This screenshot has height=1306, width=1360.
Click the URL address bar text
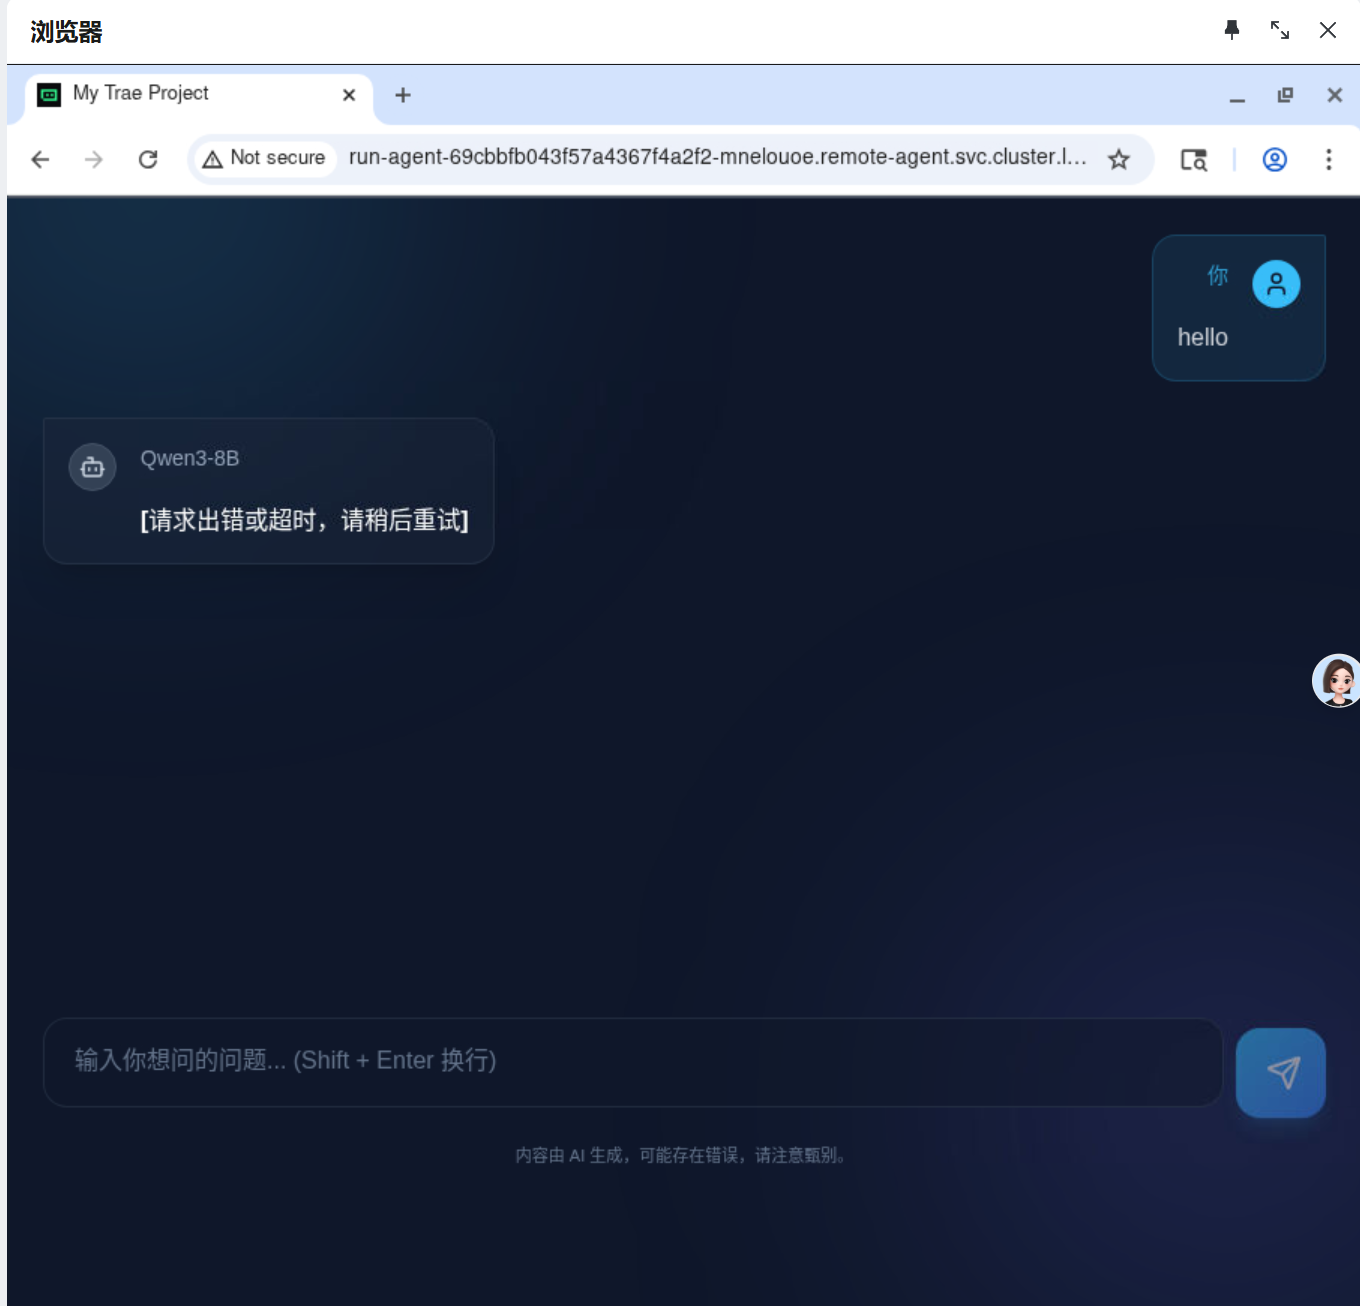(x=716, y=158)
